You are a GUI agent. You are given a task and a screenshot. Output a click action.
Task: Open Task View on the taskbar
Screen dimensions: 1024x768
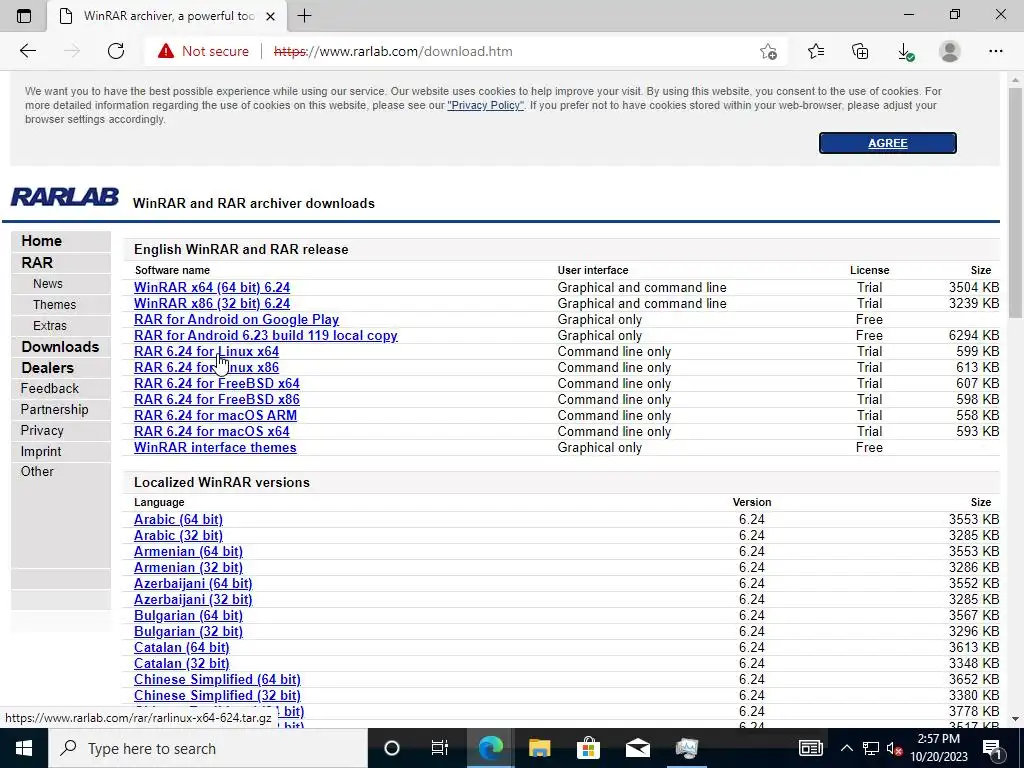(440, 748)
